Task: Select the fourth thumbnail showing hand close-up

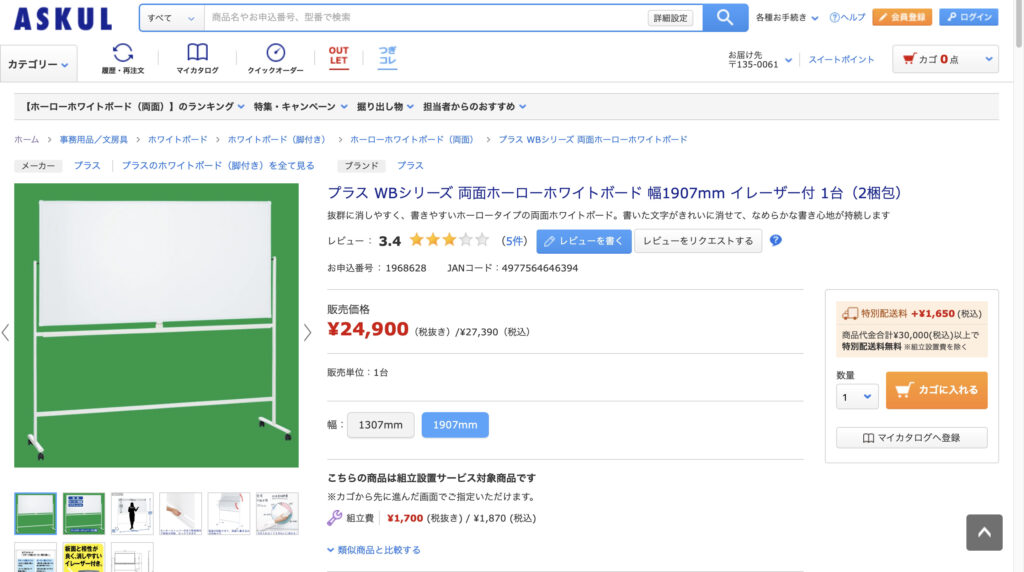Action: pos(180,514)
